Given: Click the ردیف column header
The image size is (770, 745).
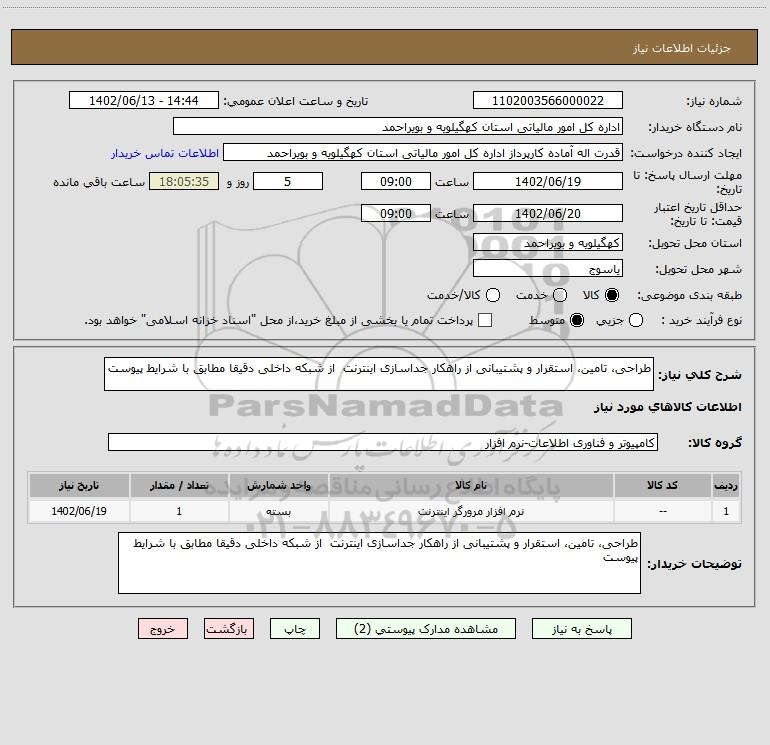Looking at the screenshot, I should 726,486.
